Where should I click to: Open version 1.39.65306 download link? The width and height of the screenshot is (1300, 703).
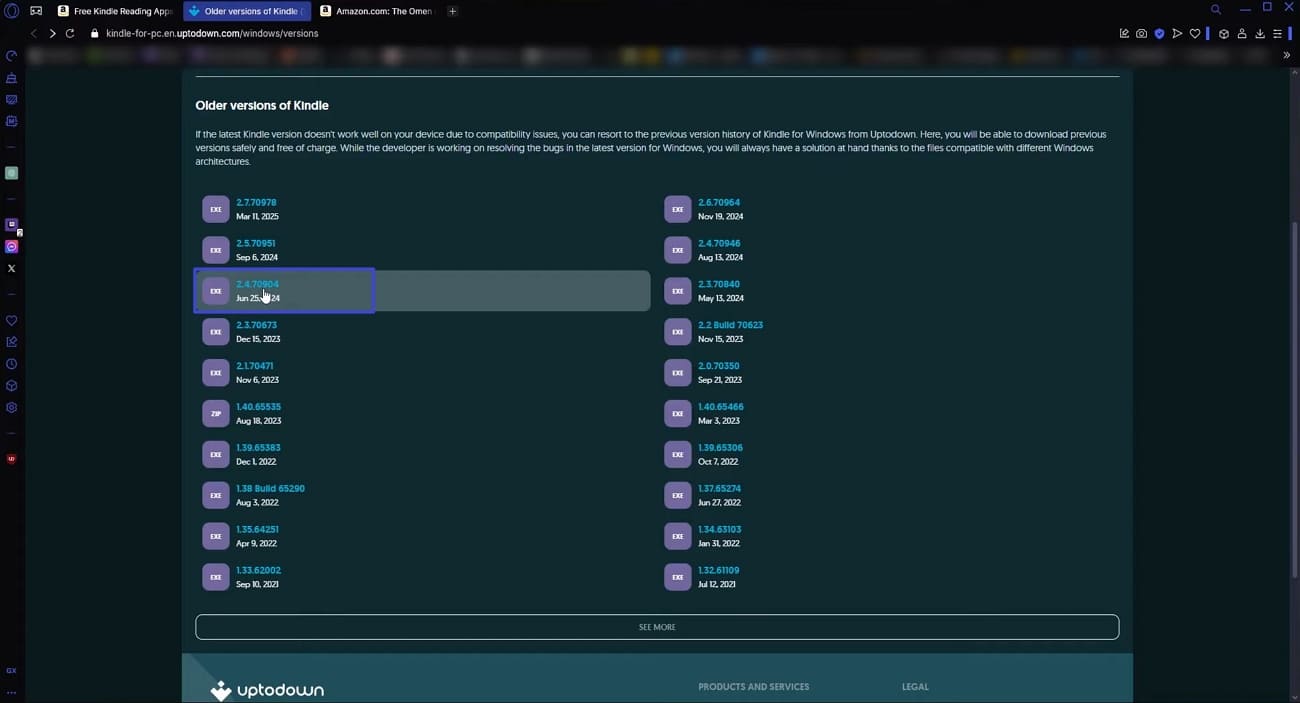tap(720, 448)
